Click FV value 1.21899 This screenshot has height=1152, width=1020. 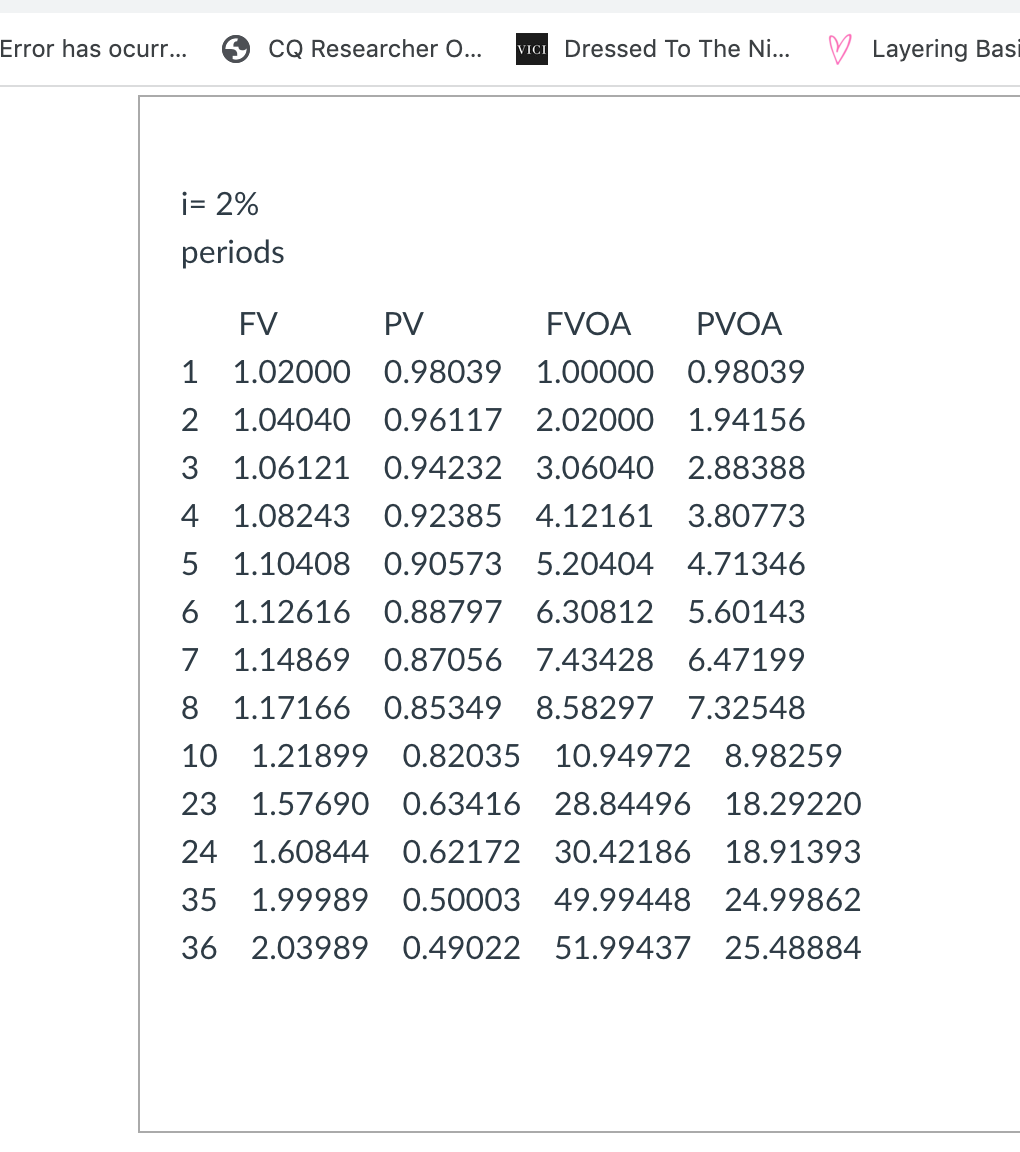point(310,756)
